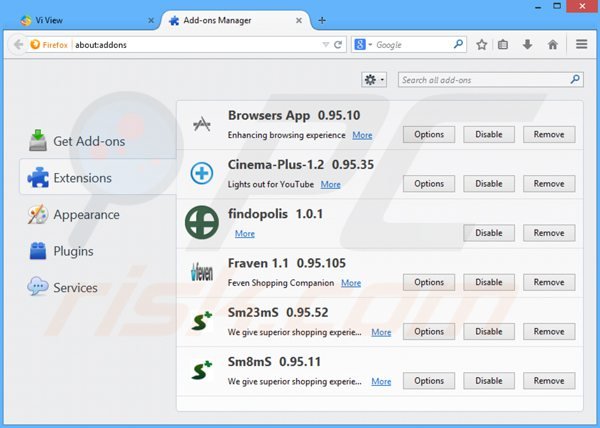Select the Browsers App 0.95.10 title
Screen dimensions: 600x428
294,116
